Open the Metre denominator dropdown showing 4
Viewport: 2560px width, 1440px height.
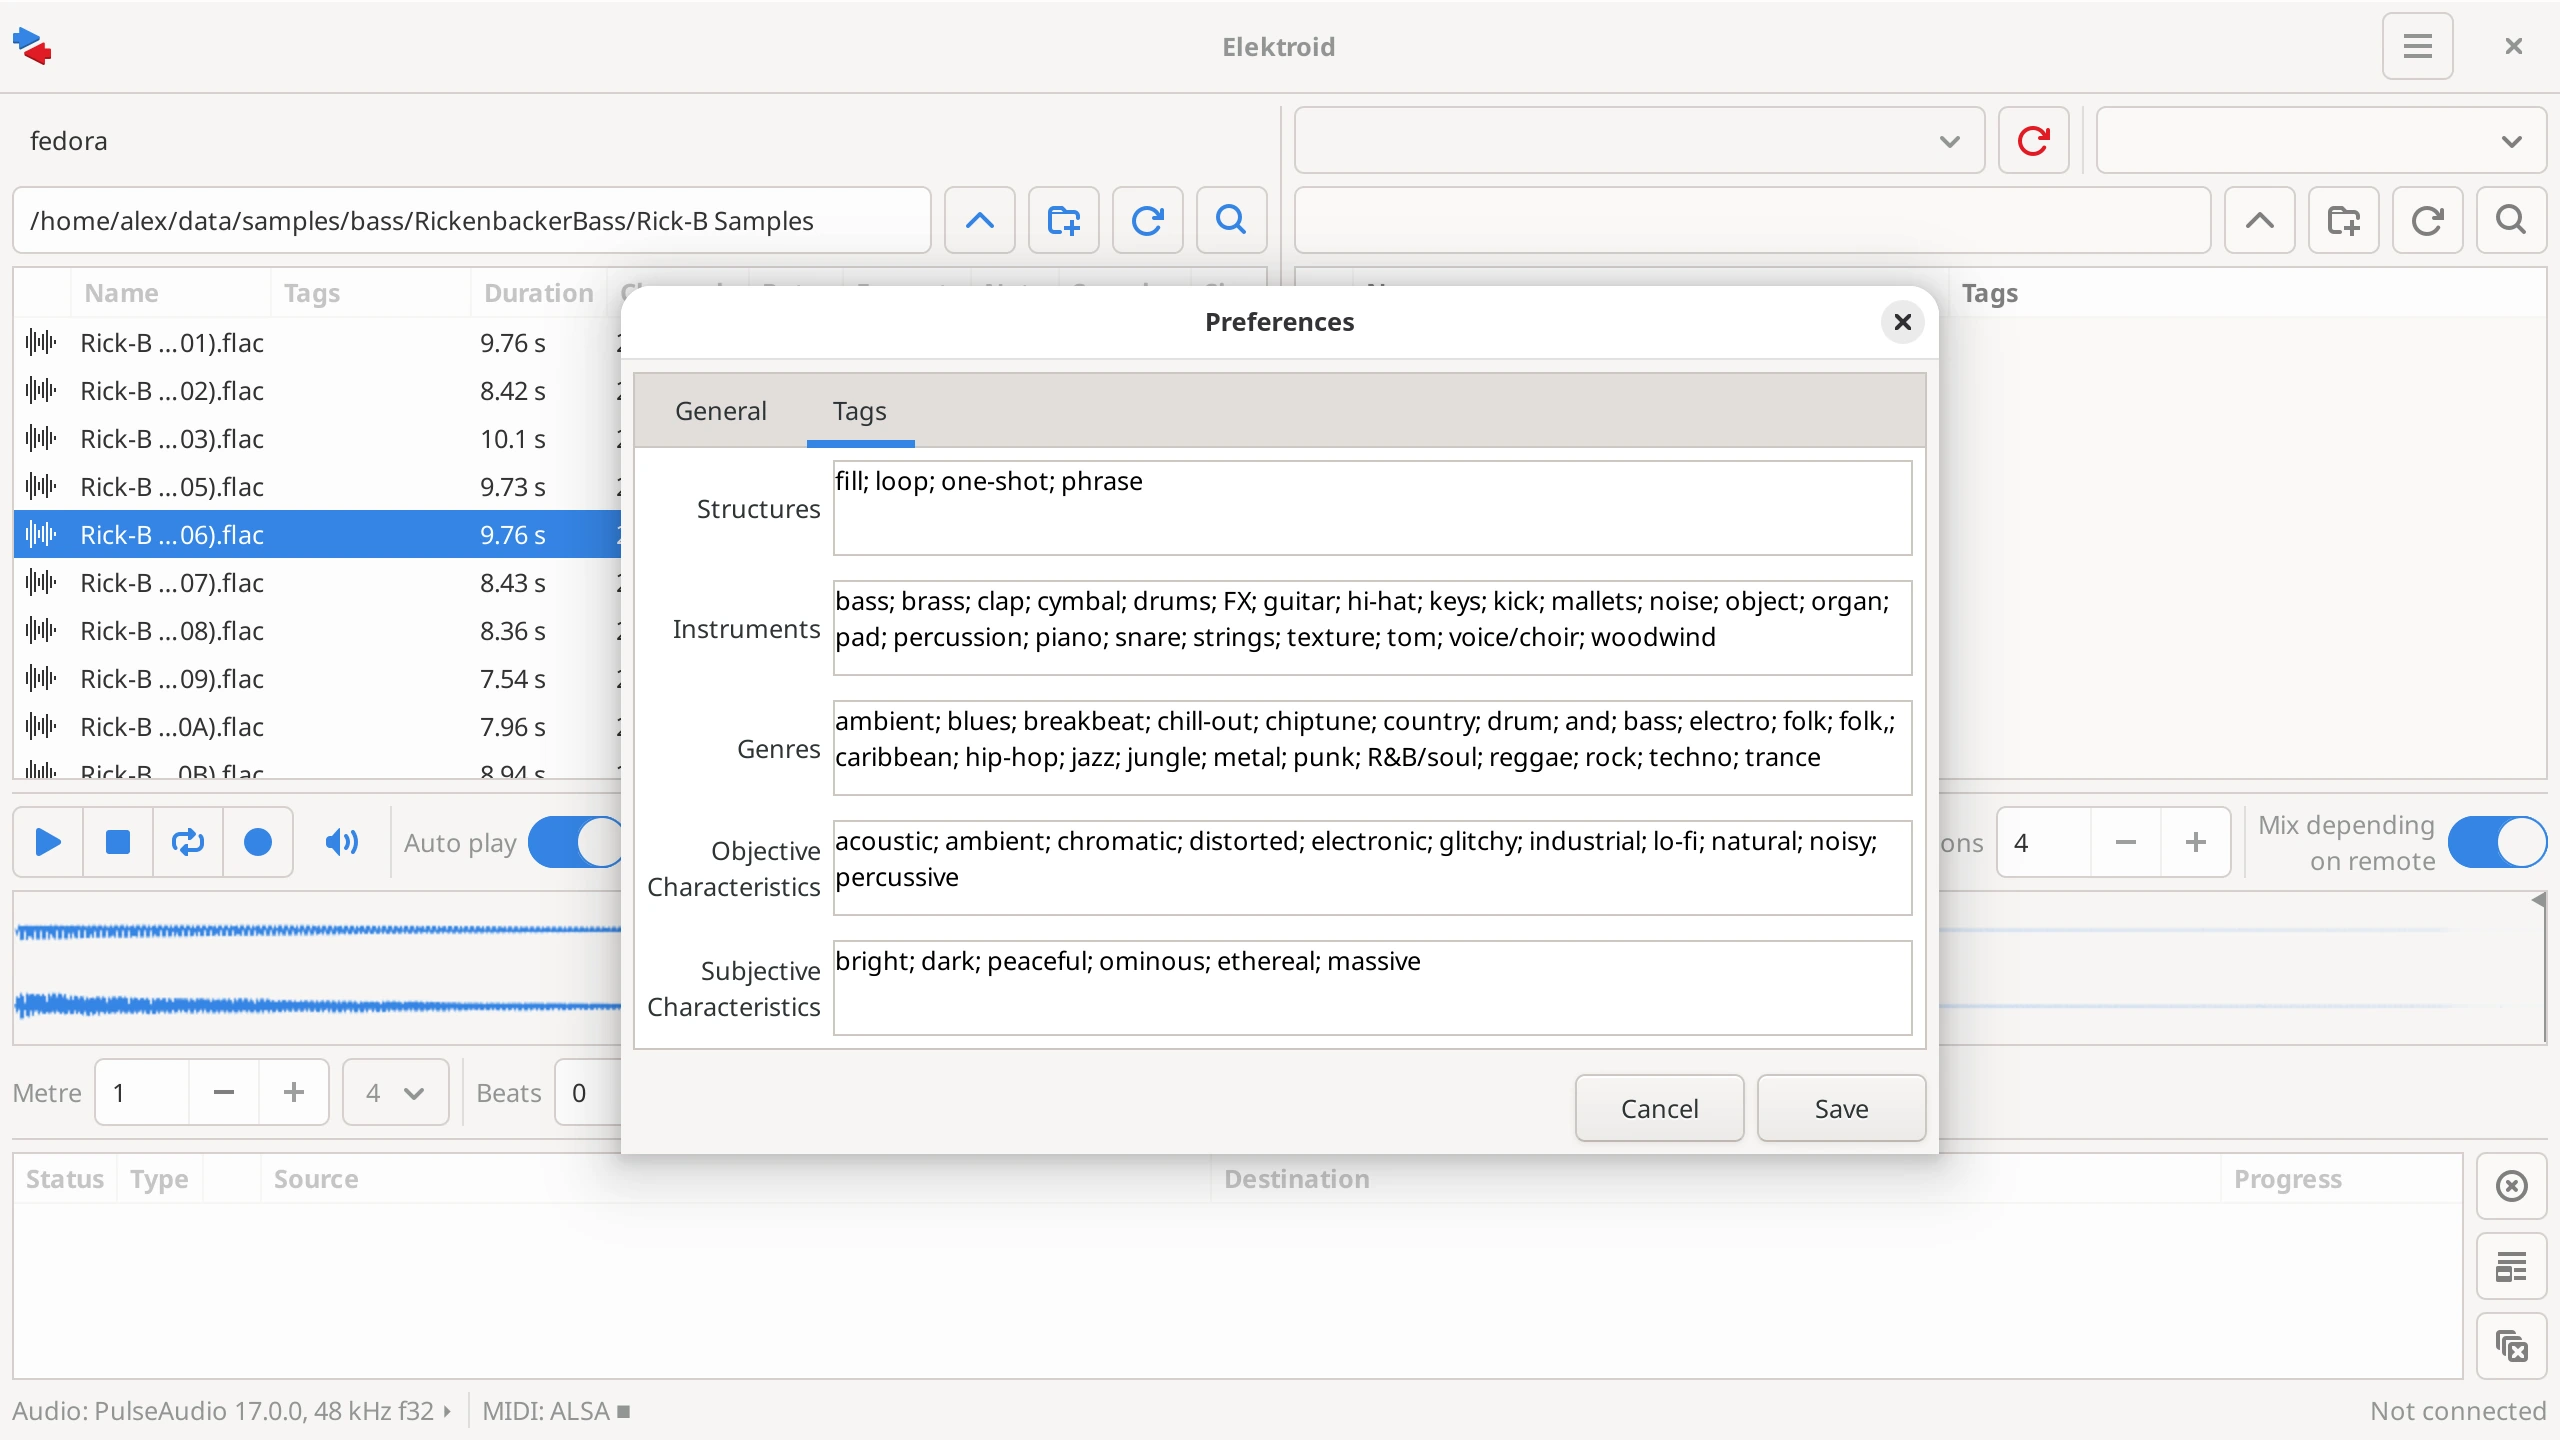(395, 1092)
